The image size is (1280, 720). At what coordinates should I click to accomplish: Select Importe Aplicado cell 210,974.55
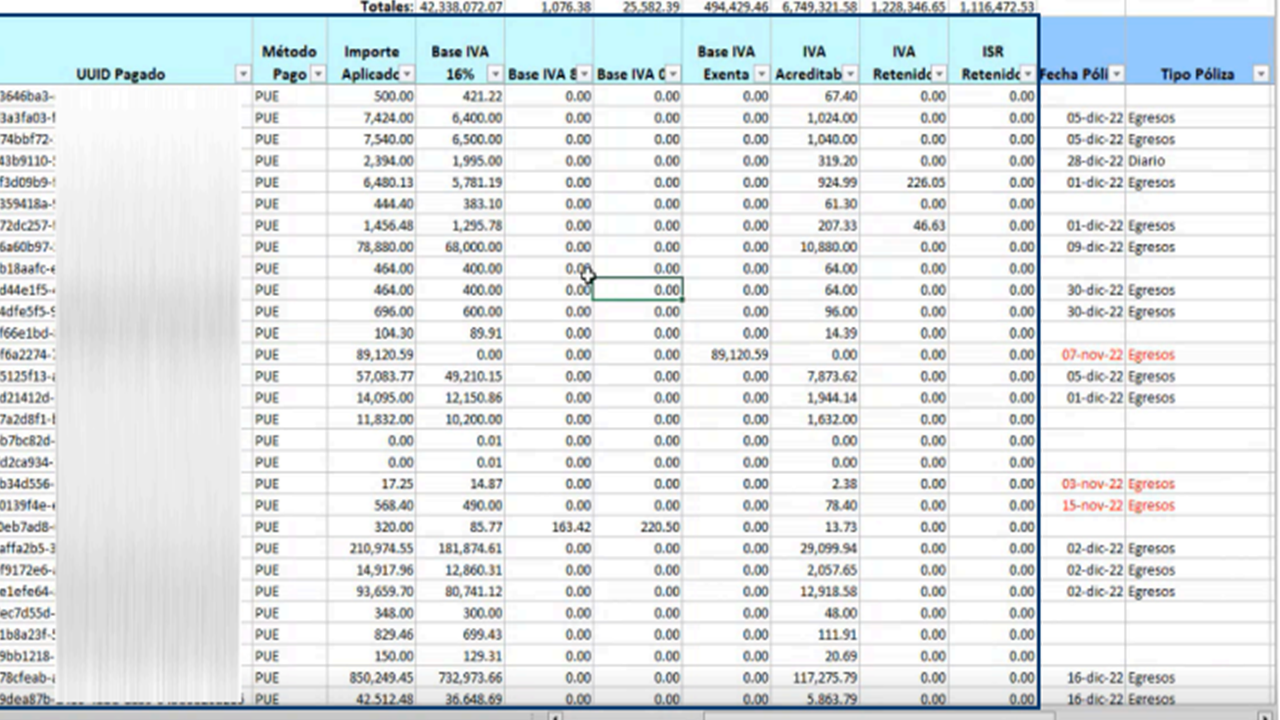coord(372,549)
